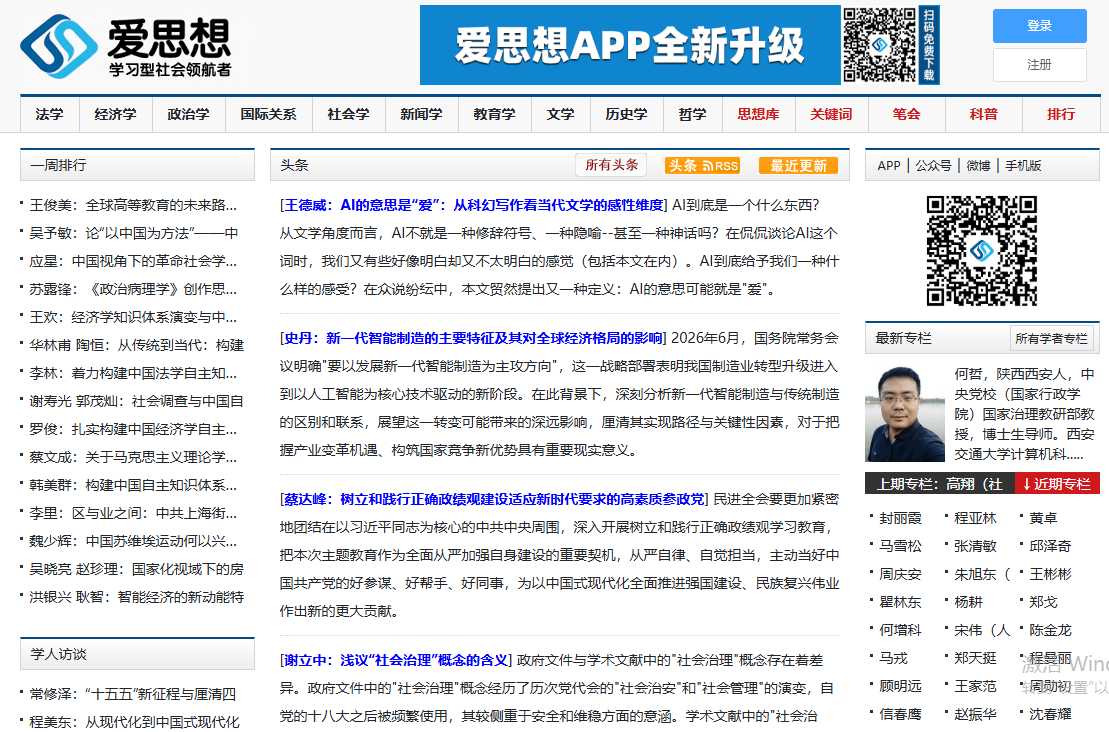1109x732 pixels.
Task: Open 蔡文成：关于马克思主义理论学 article
Action: click(x=133, y=457)
